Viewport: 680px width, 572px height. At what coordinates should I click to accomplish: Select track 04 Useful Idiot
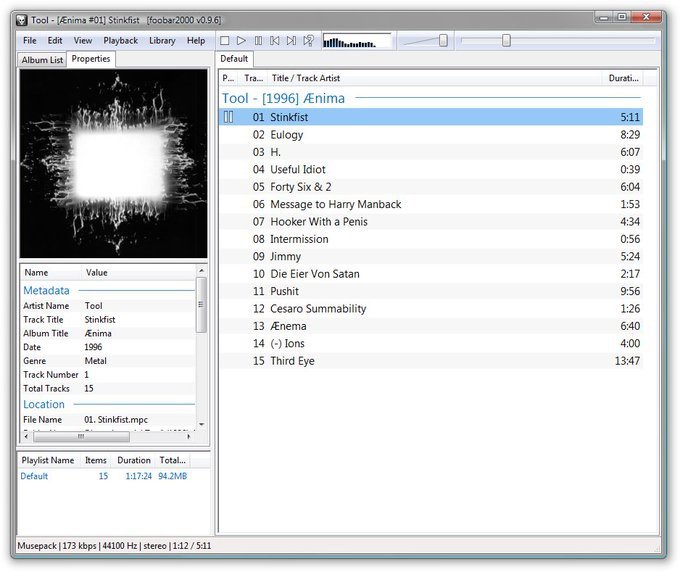point(431,170)
